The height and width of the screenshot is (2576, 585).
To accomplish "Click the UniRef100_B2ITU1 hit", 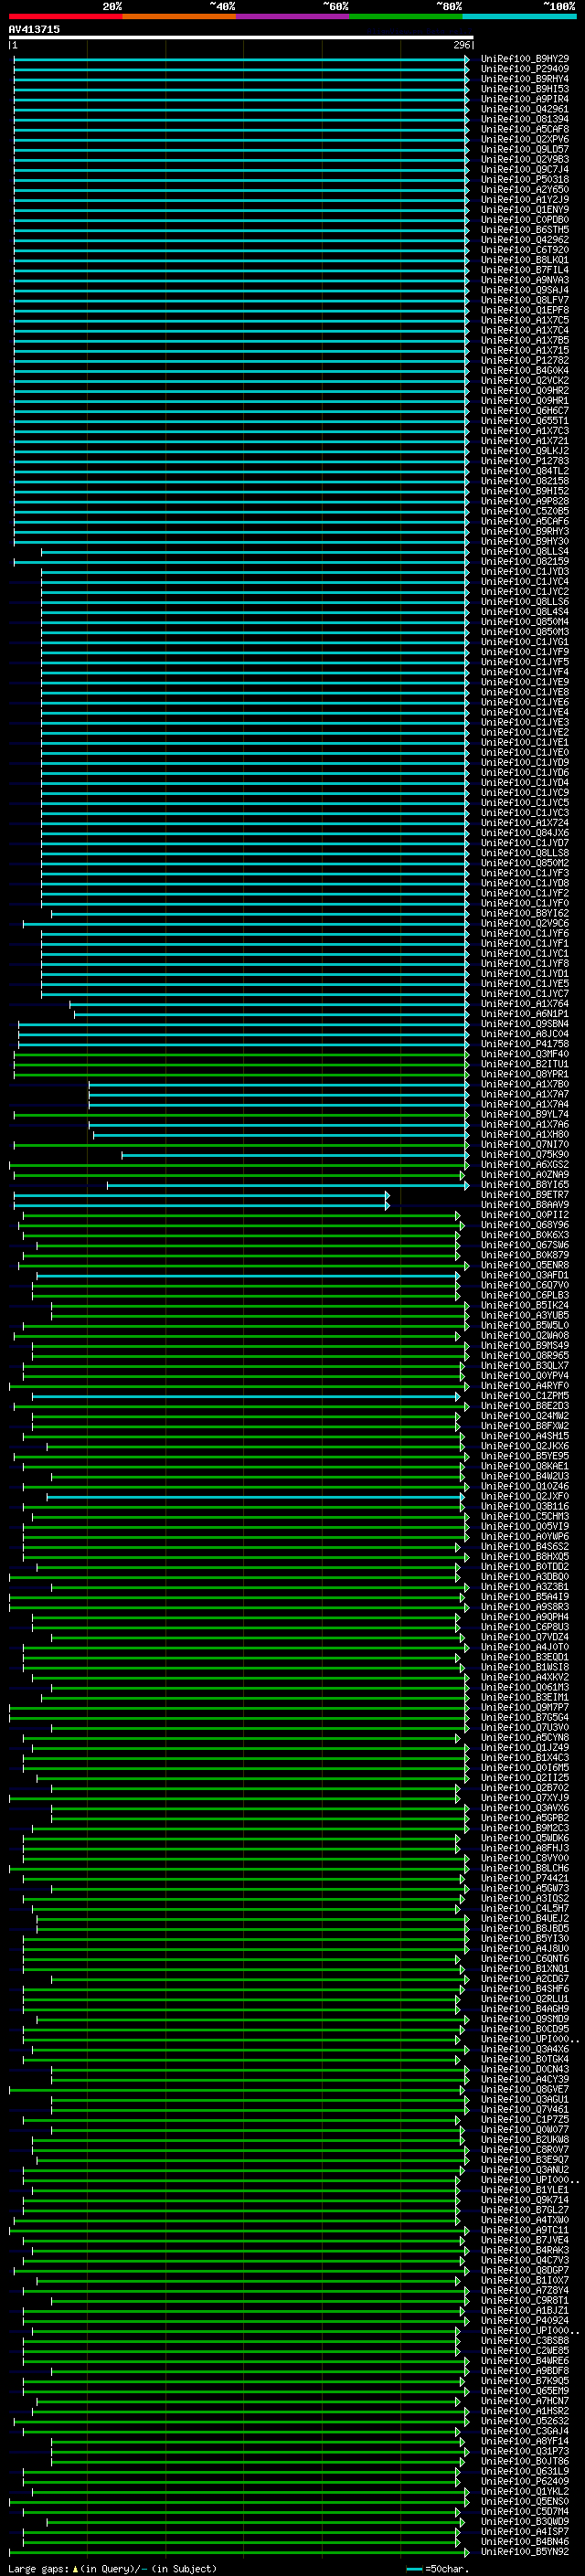I will (x=525, y=1063).
